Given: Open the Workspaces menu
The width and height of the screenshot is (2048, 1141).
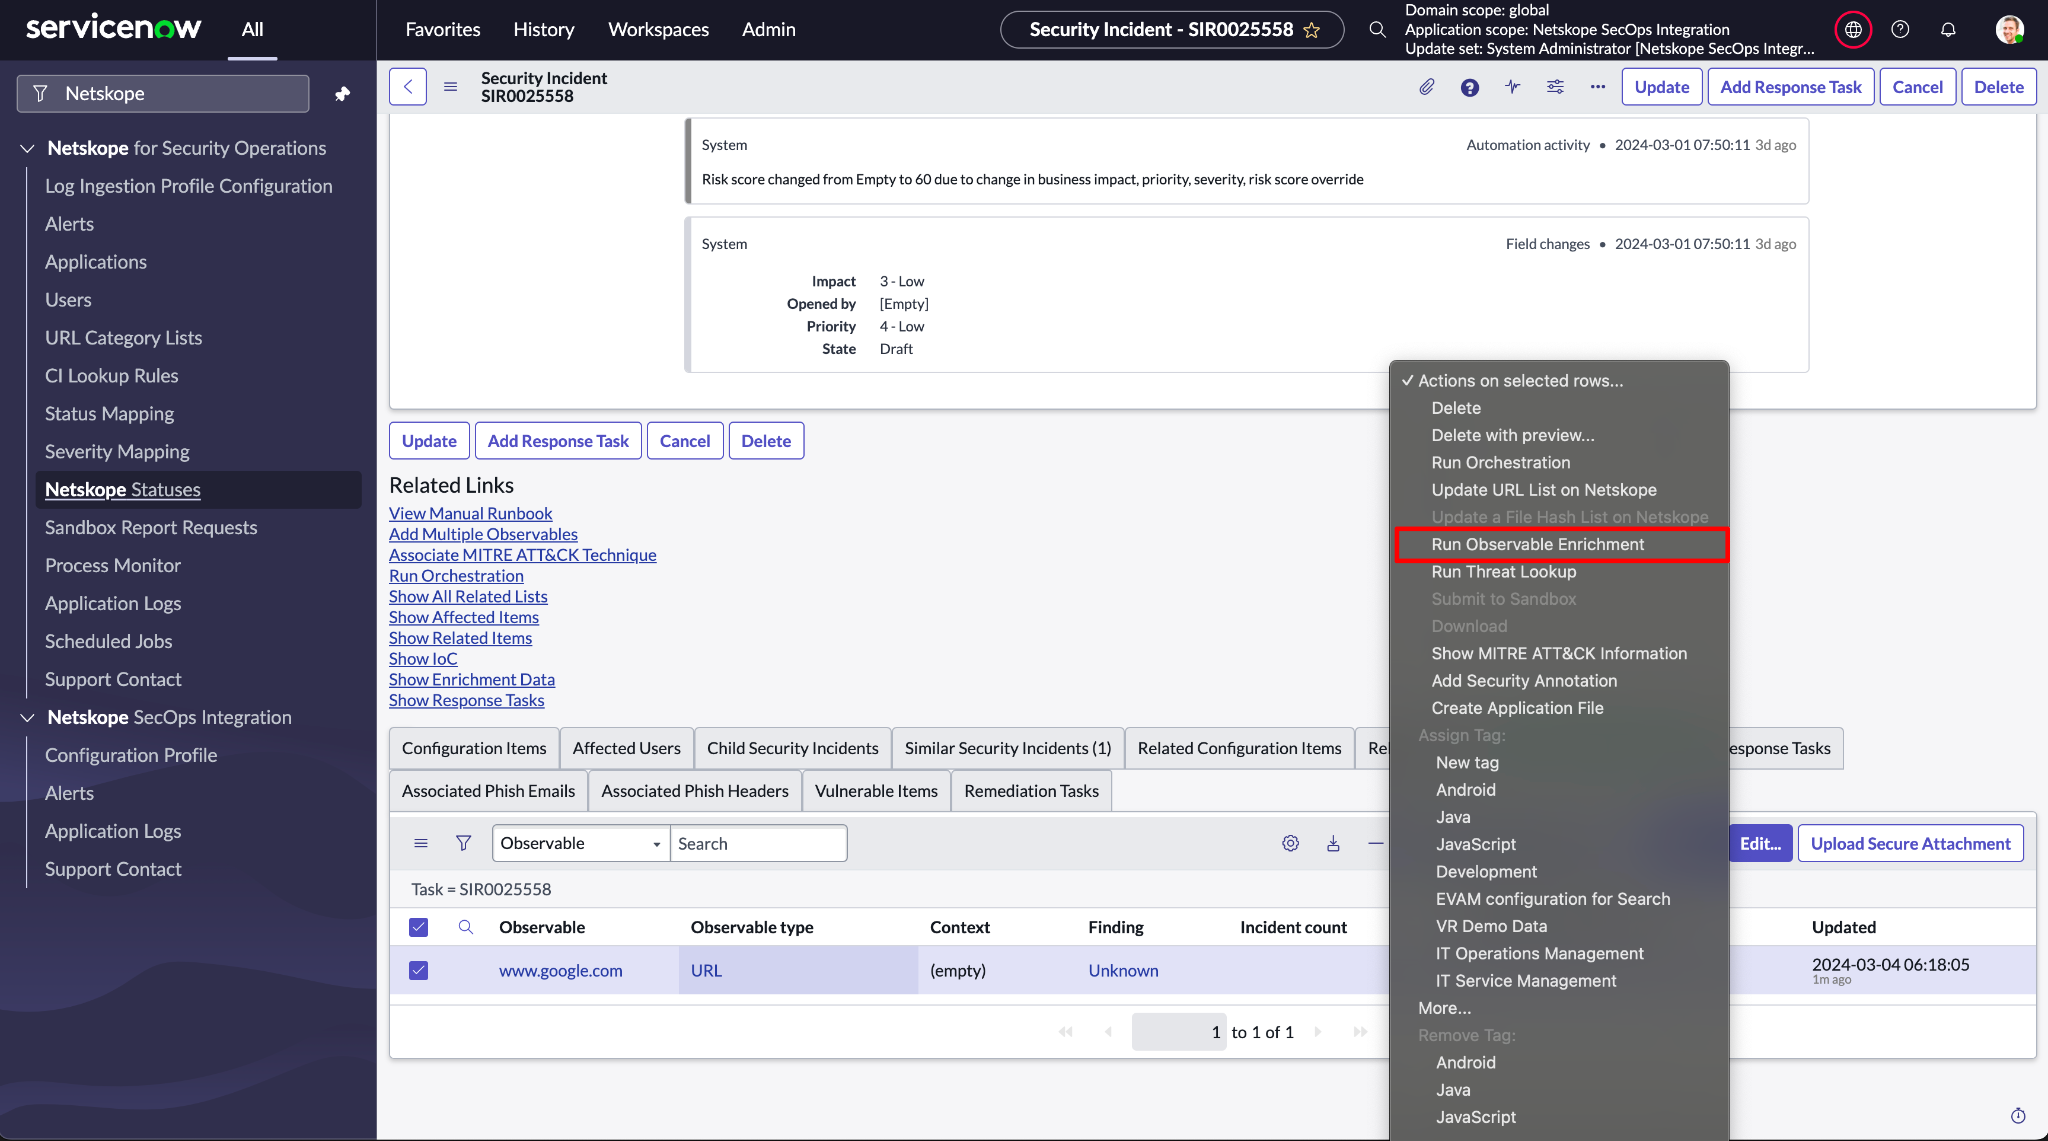Looking at the screenshot, I should [x=658, y=30].
